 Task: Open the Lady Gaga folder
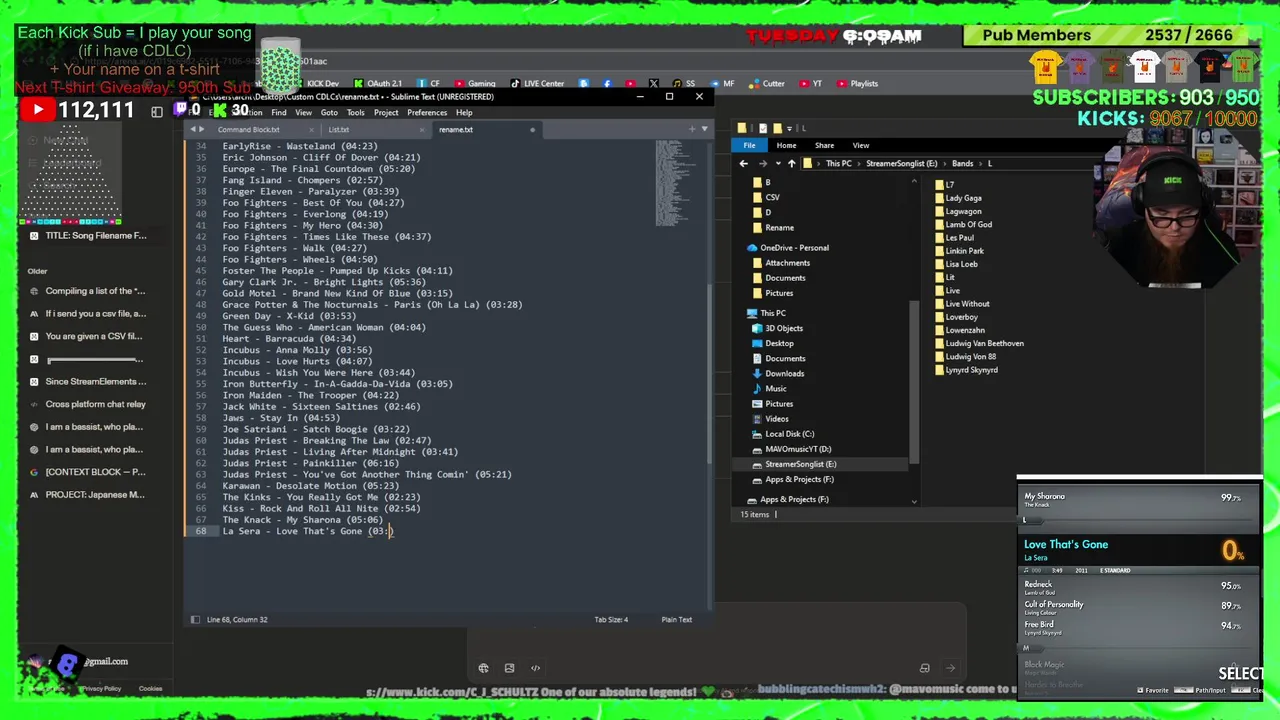(963, 198)
